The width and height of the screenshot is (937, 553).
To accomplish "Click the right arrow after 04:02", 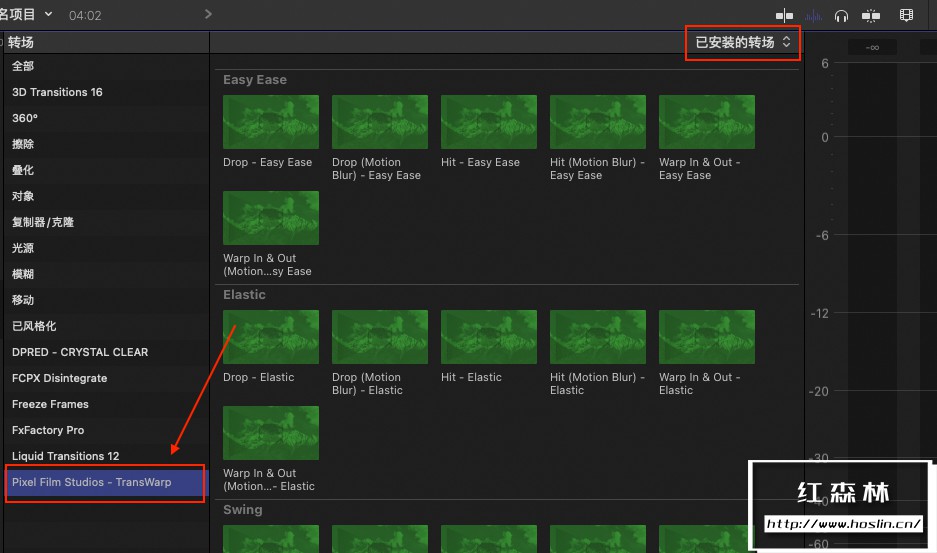I will [x=208, y=14].
